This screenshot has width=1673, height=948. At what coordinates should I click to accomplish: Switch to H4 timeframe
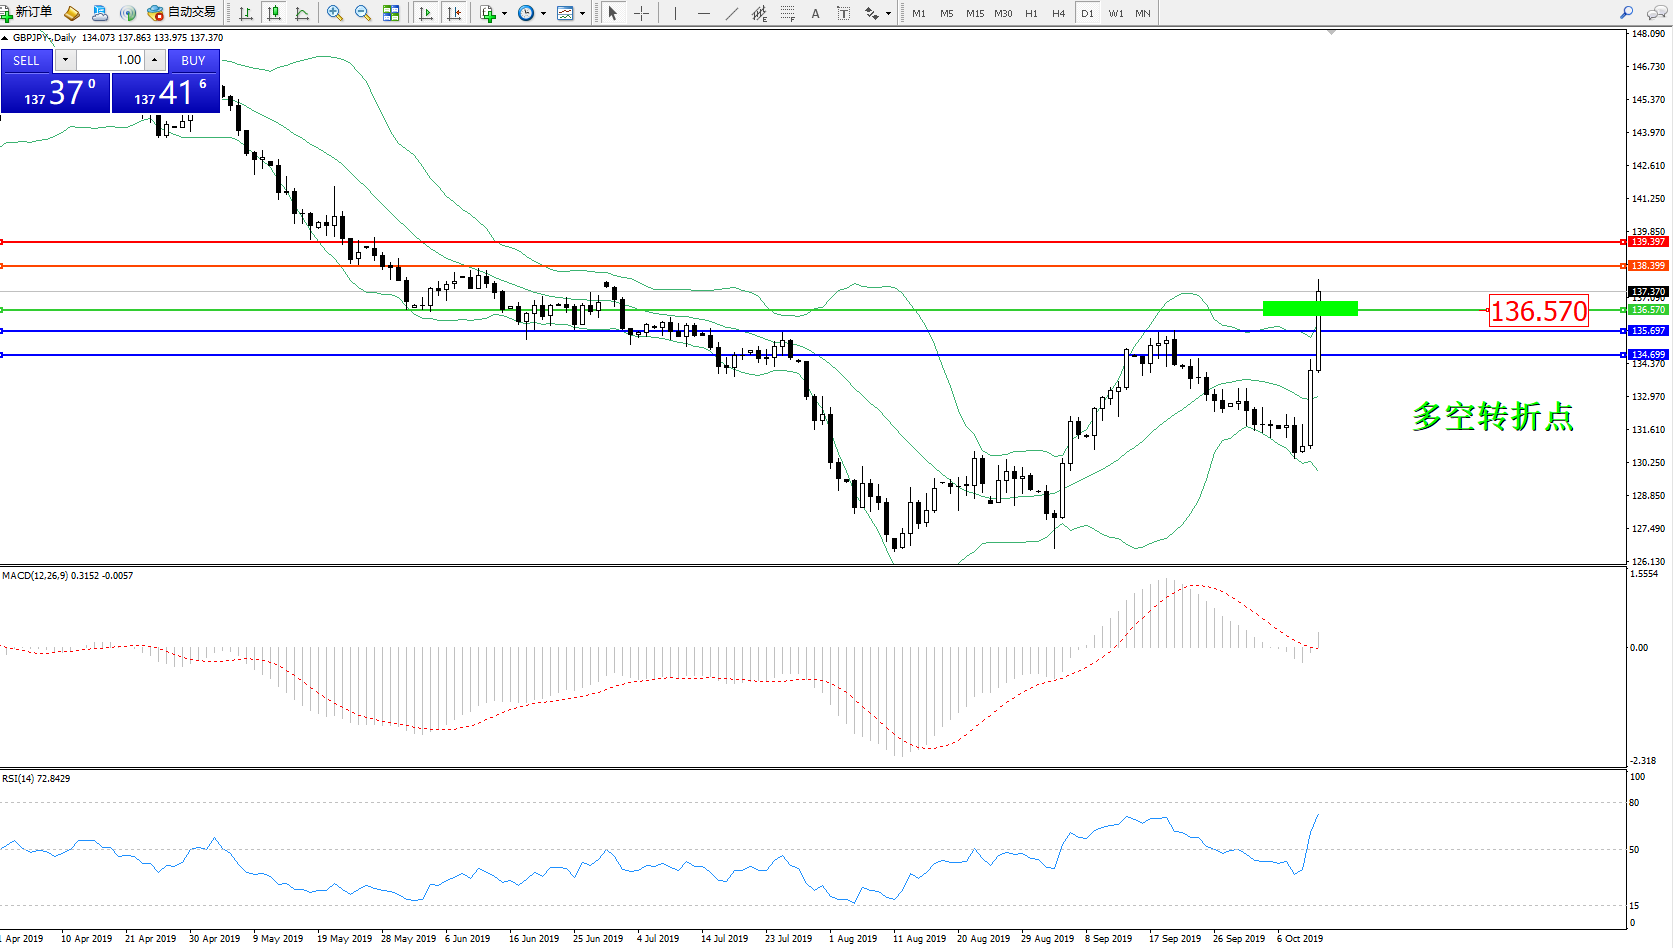click(1058, 13)
